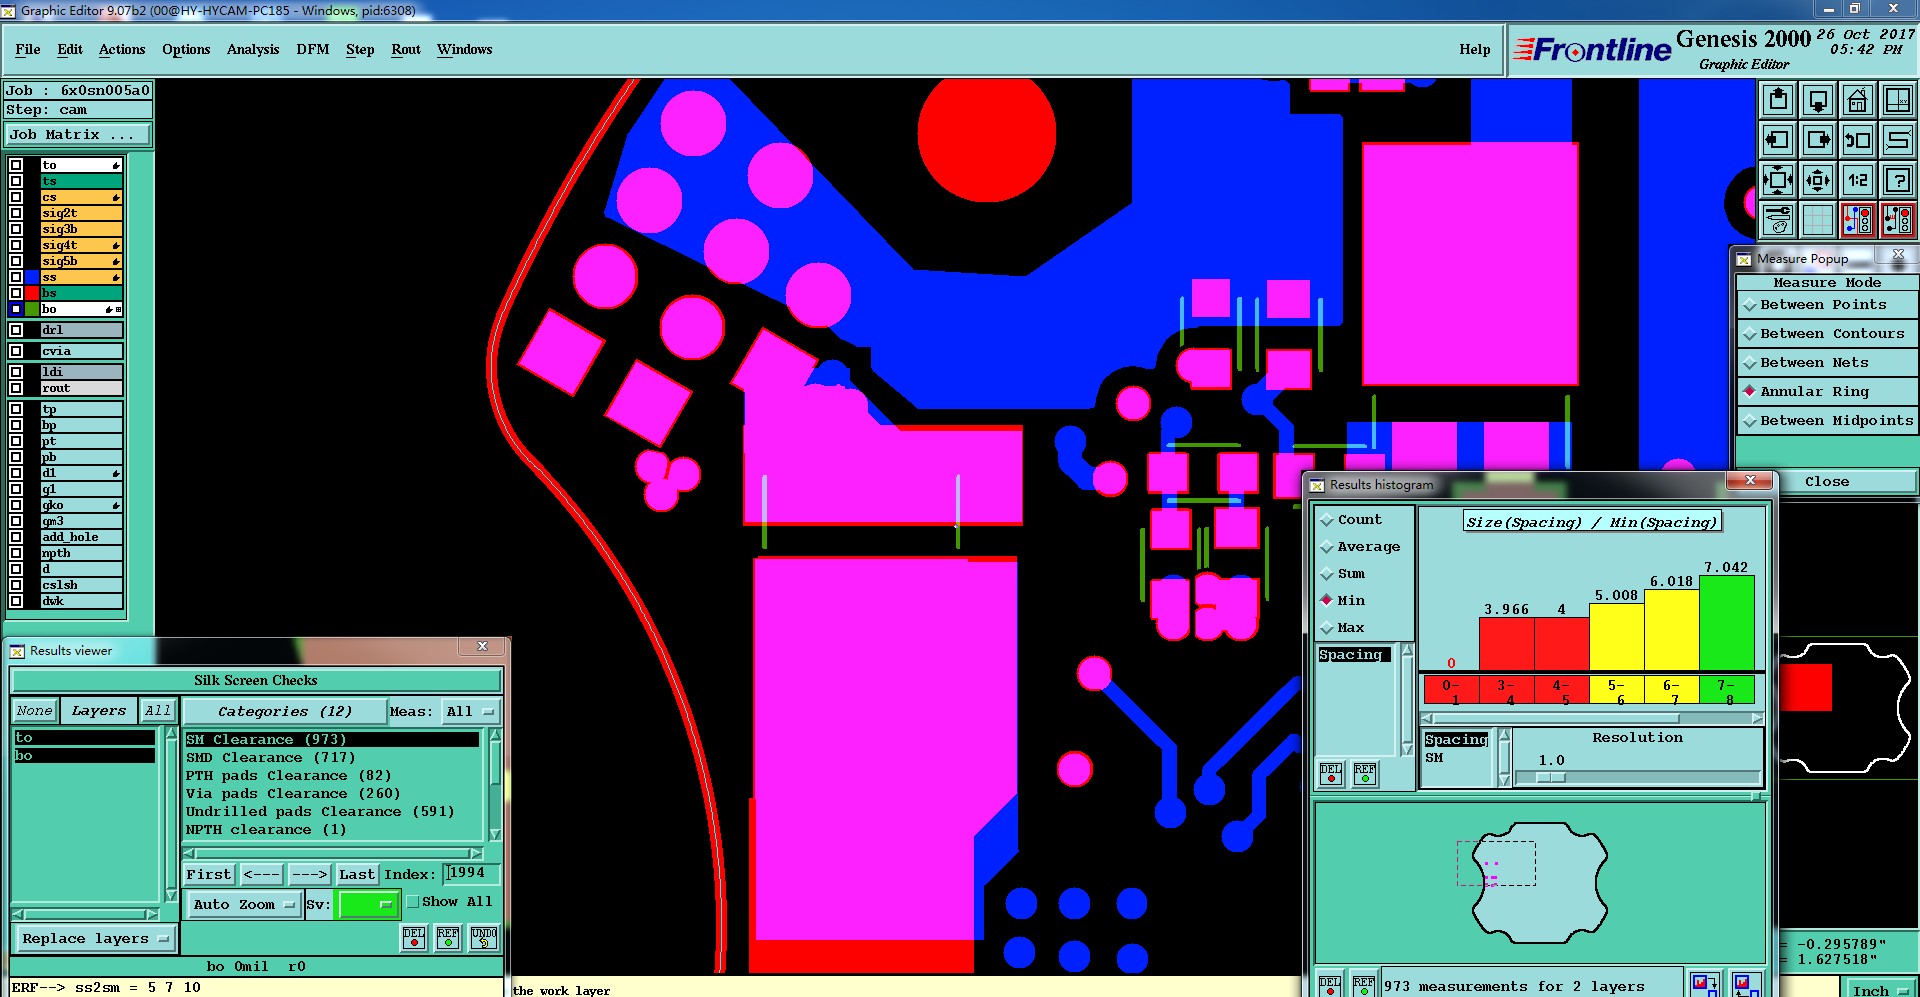
Task: Toggle visibility checkbox for layer sig2t
Action: click(16, 213)
